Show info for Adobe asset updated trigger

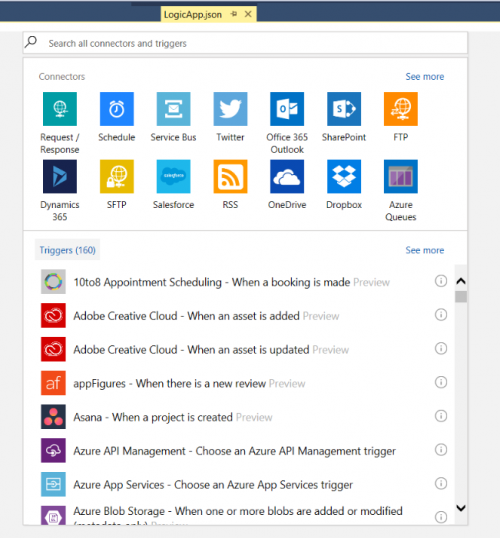(x=441, y=349)
